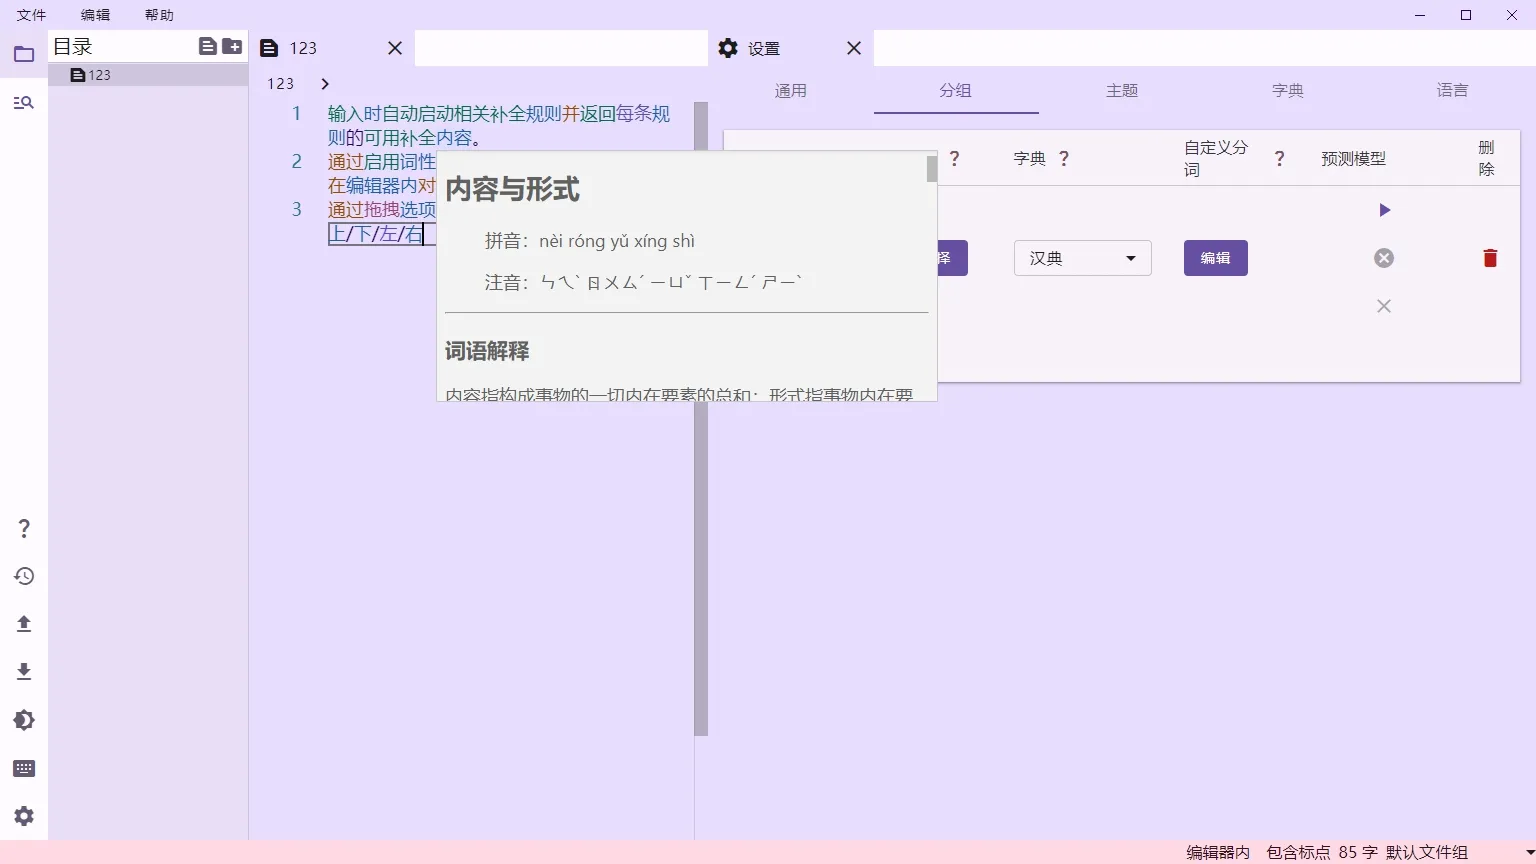Click the 编辑 custom segmentation button
The image size is (1536, 864).
(x=1215, y=258)
